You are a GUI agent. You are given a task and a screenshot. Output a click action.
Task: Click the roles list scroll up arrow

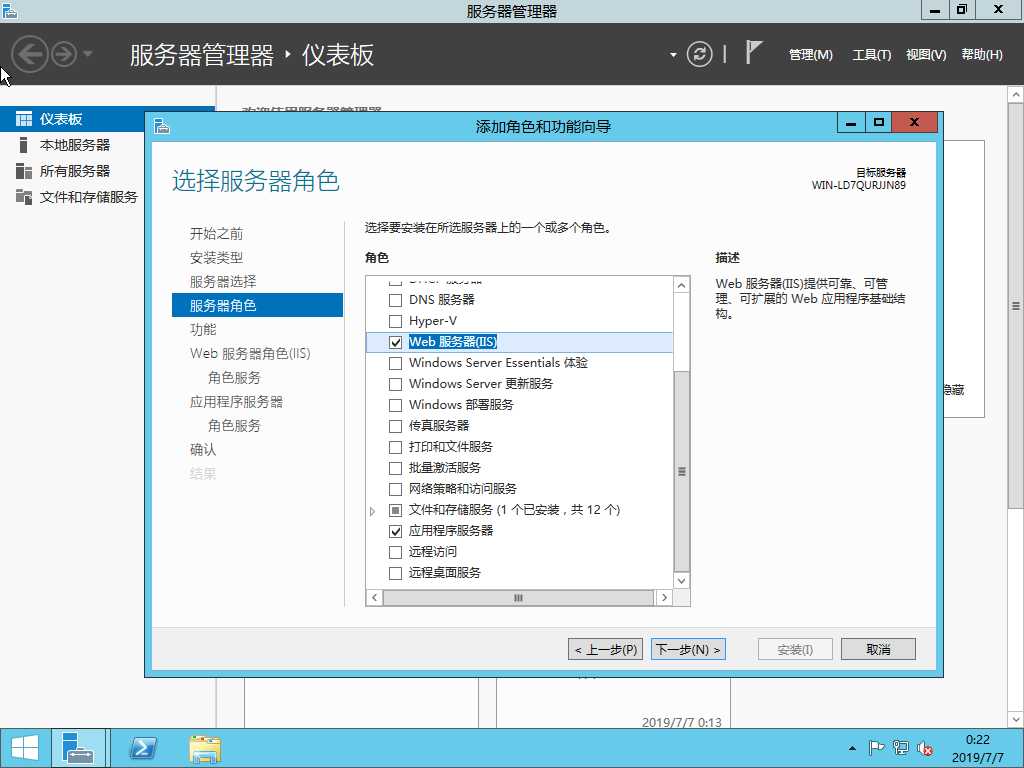click(681, 285)
